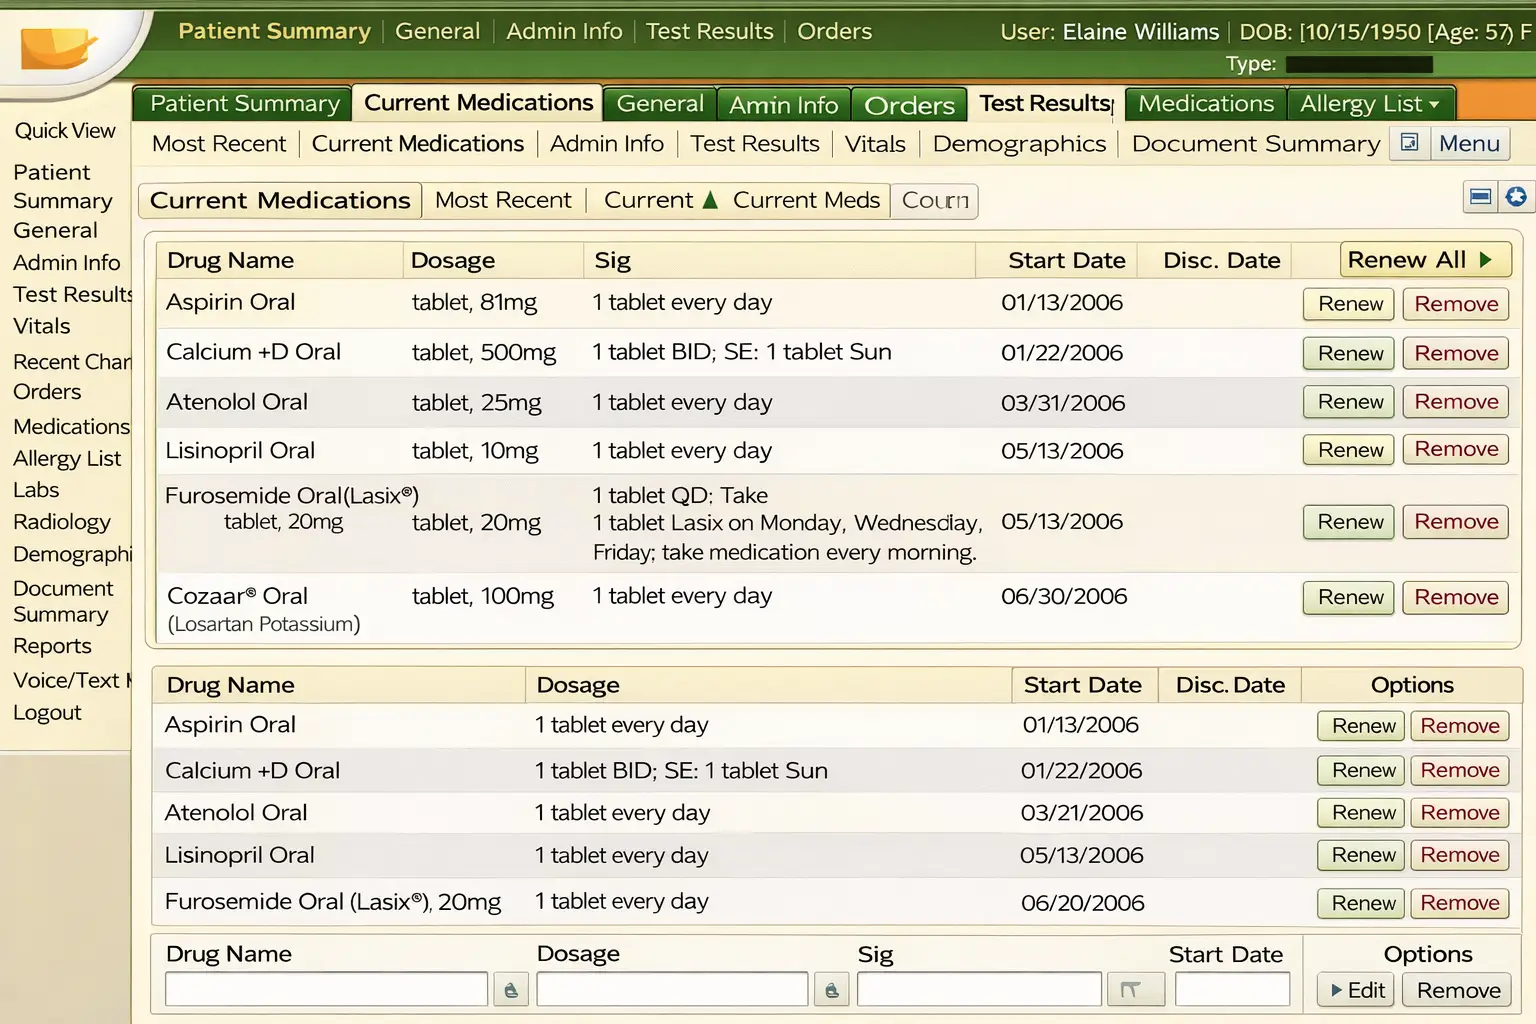This screenshot has height=1024, width=1536.
Task: Click the blue print view icon above the table
Action: coord(1480,197)
